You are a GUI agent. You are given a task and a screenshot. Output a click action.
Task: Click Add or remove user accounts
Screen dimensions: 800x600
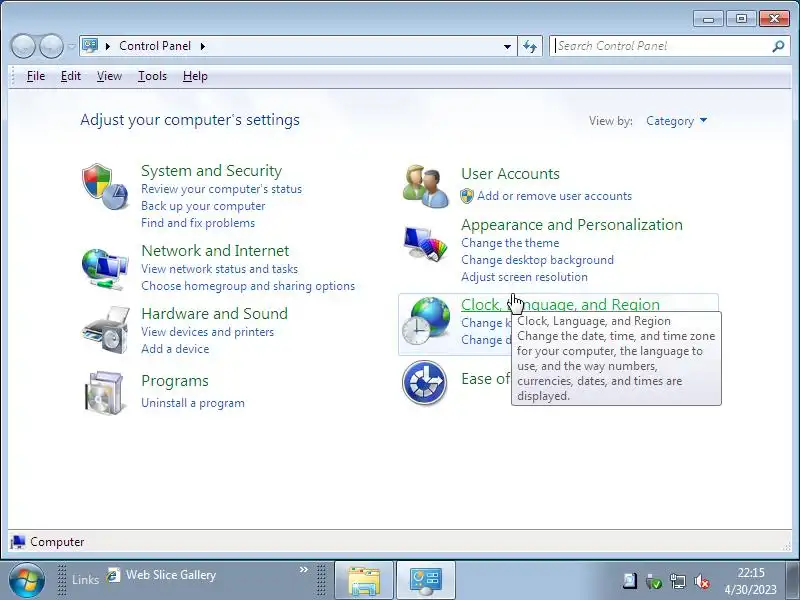click(x=554, y=196)
